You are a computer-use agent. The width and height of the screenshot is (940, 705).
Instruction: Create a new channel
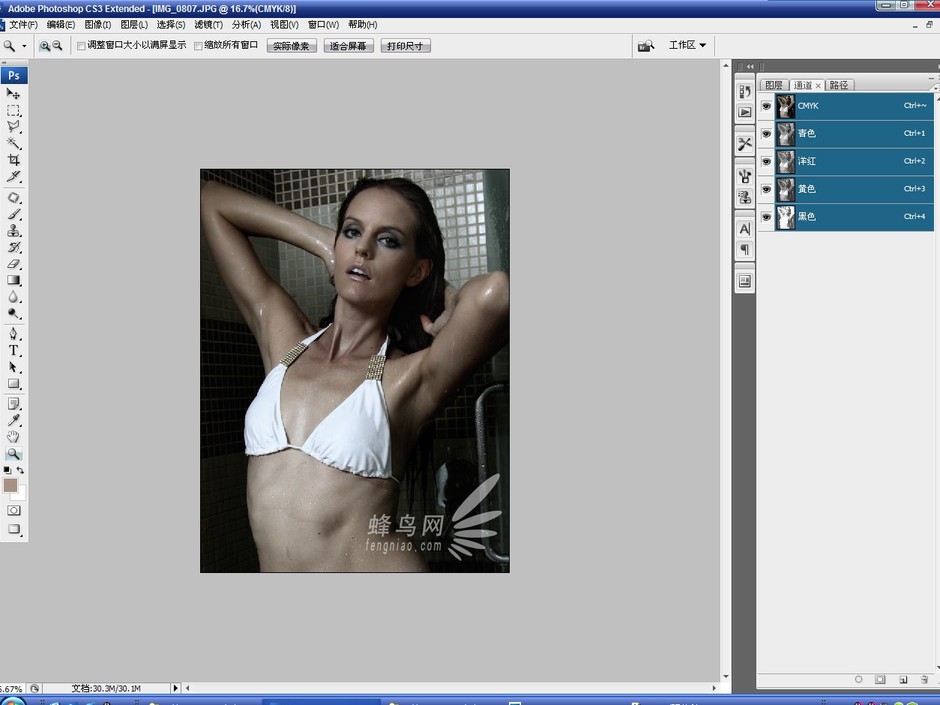click(x=903, y=679)
